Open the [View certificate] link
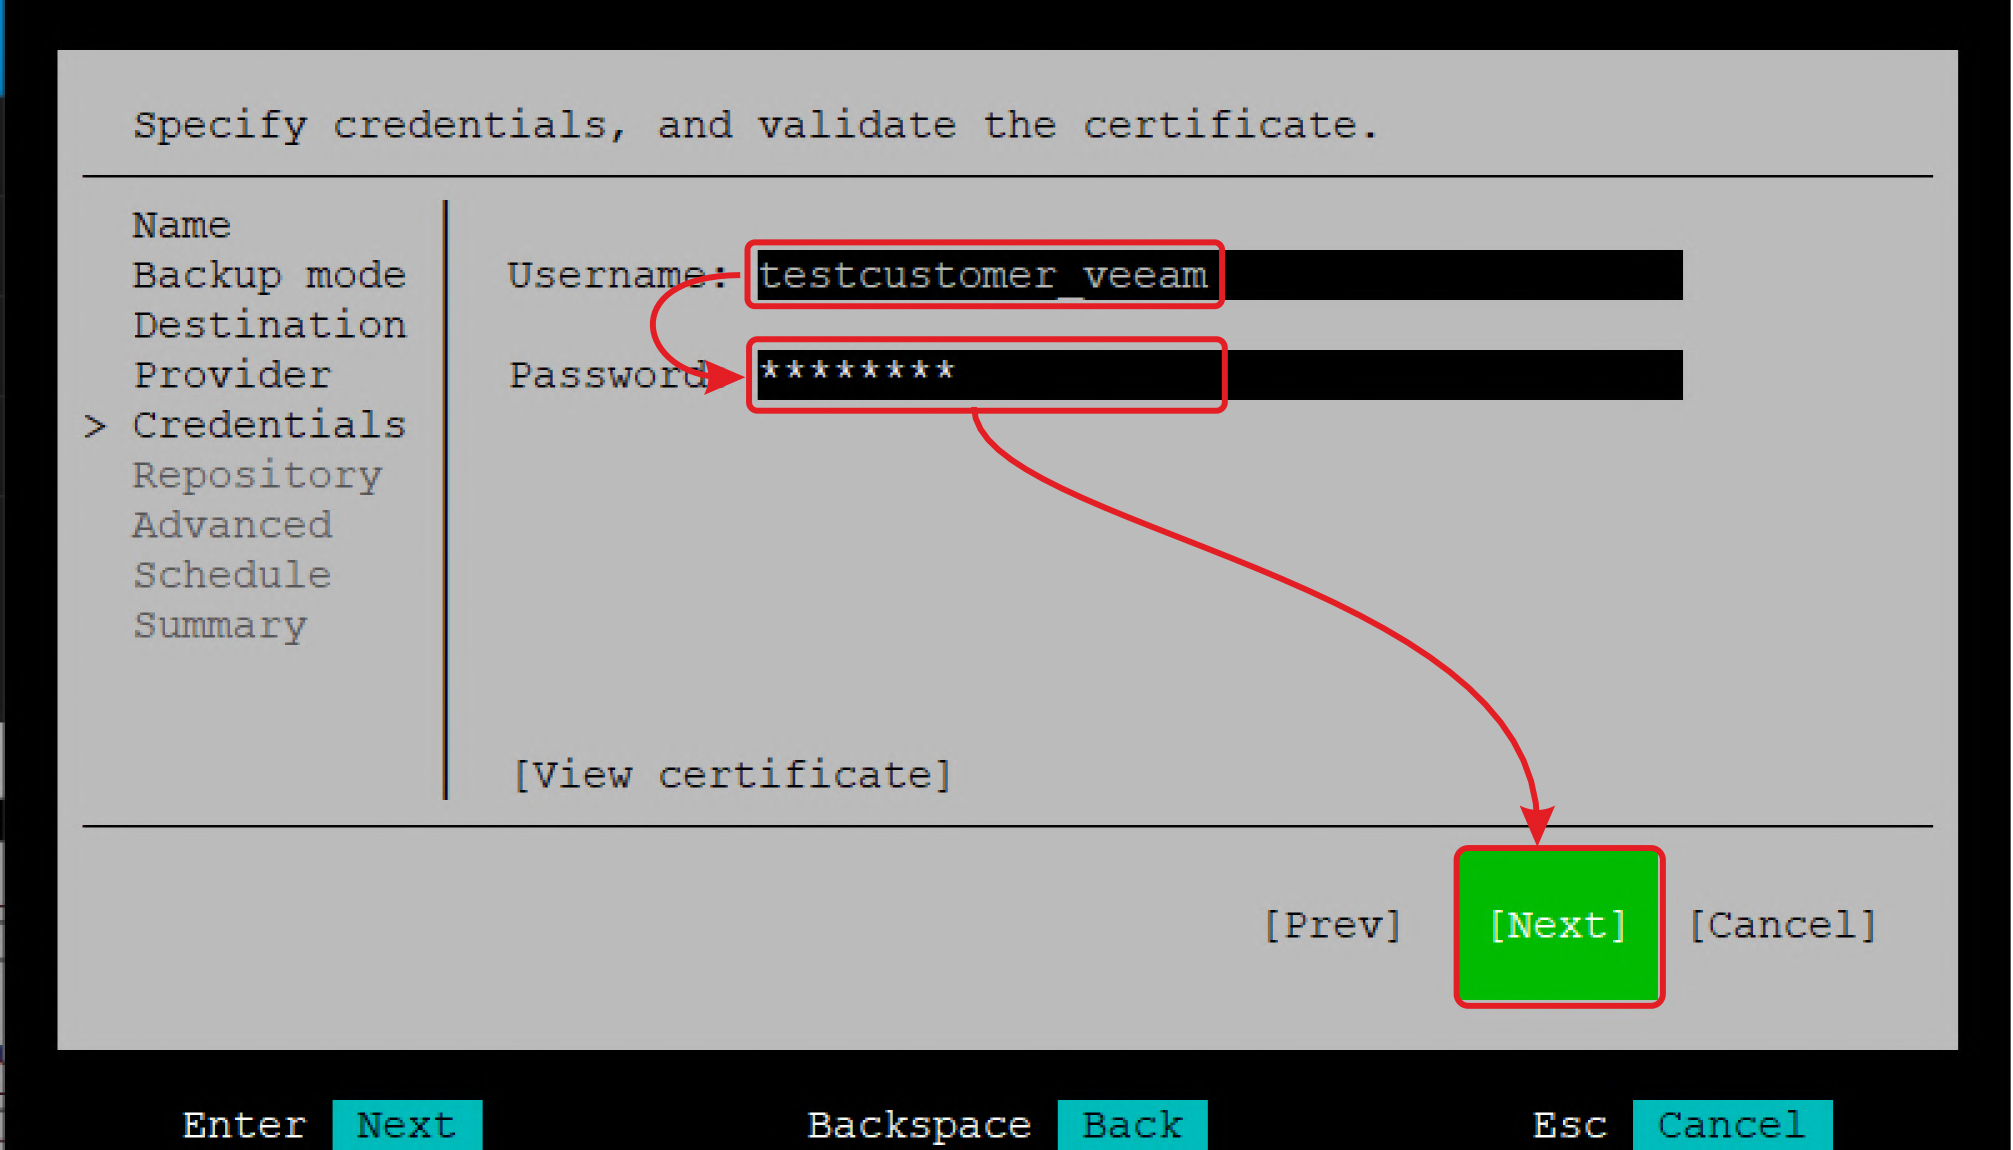Viewport: 2013px width, 1150px height. click(732, 775)
